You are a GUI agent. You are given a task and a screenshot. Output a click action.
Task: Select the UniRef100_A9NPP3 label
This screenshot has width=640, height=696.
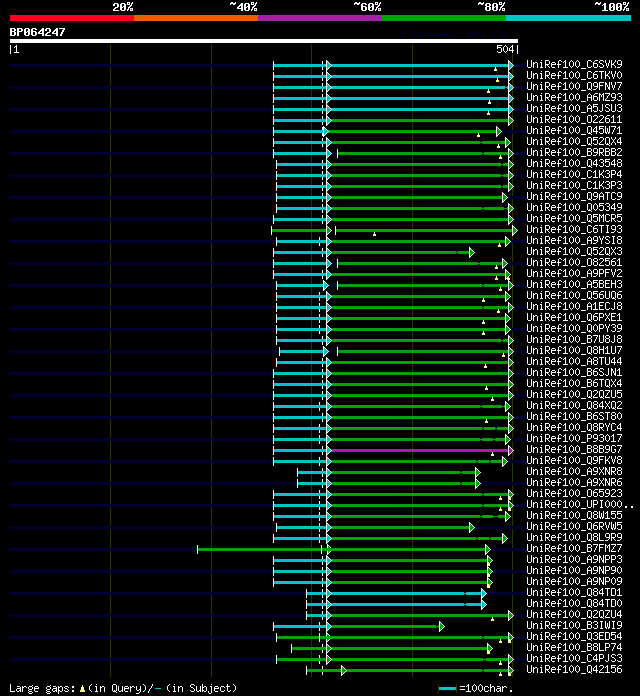(x=574, y=559)
